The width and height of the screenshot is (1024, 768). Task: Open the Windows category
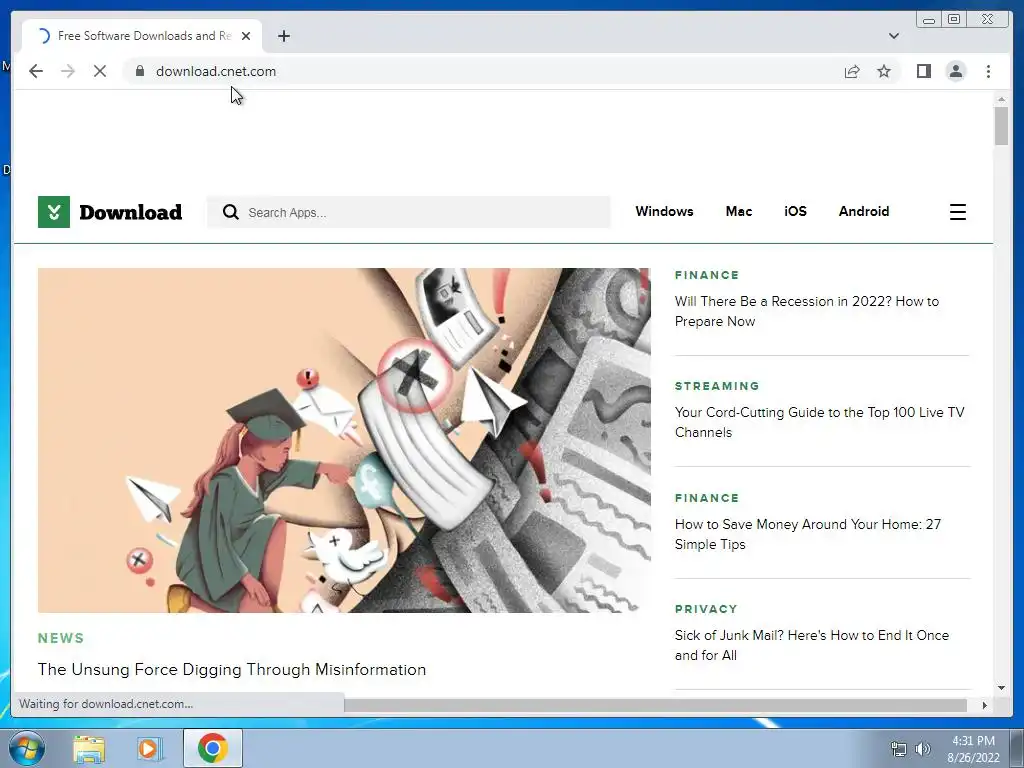pos(664,211)
